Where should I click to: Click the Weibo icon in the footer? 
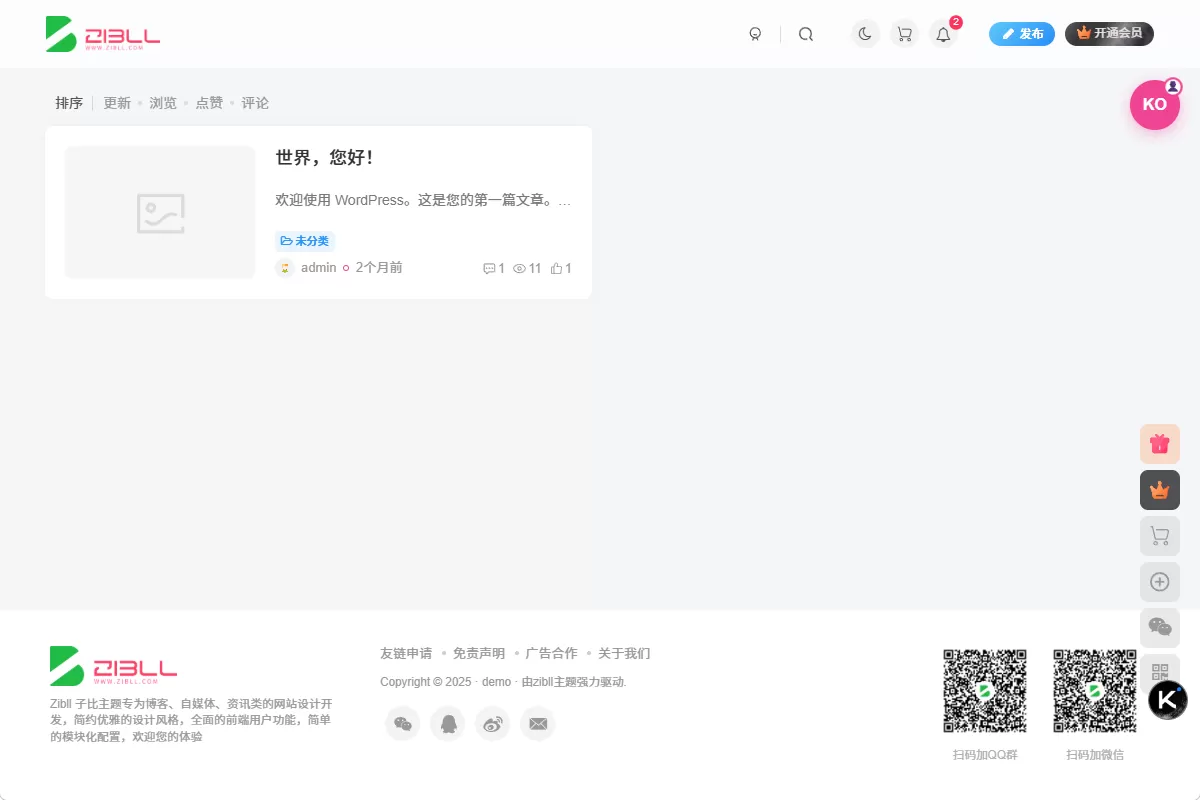pyautogui.click(x=492, y=723)
